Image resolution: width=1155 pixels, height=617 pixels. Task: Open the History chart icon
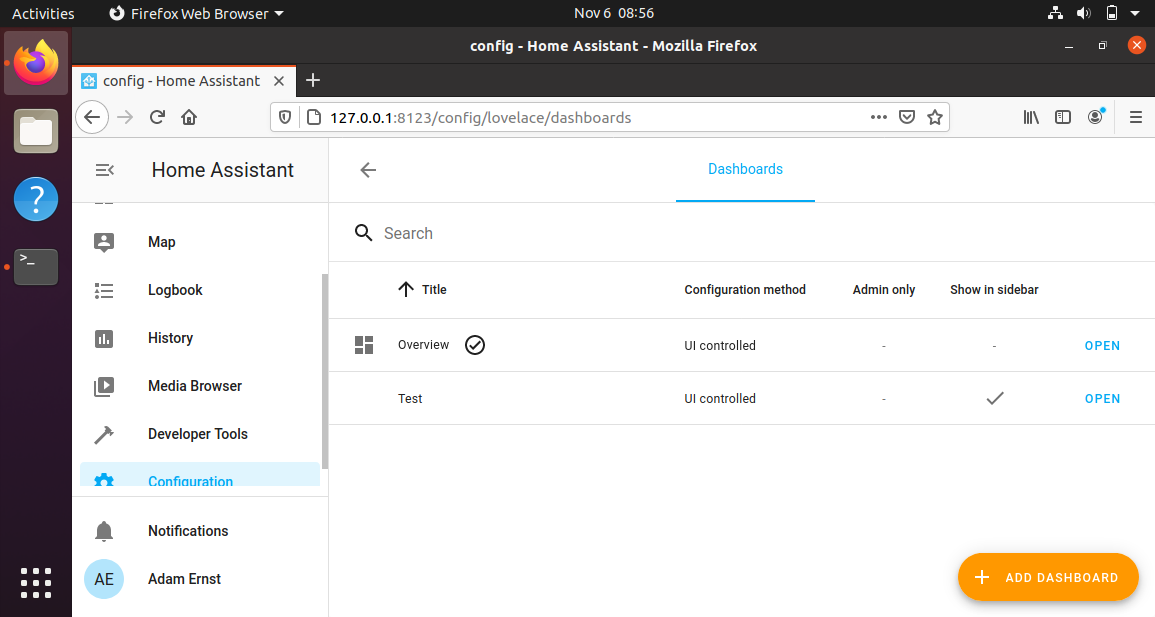[x=104, y=339]
